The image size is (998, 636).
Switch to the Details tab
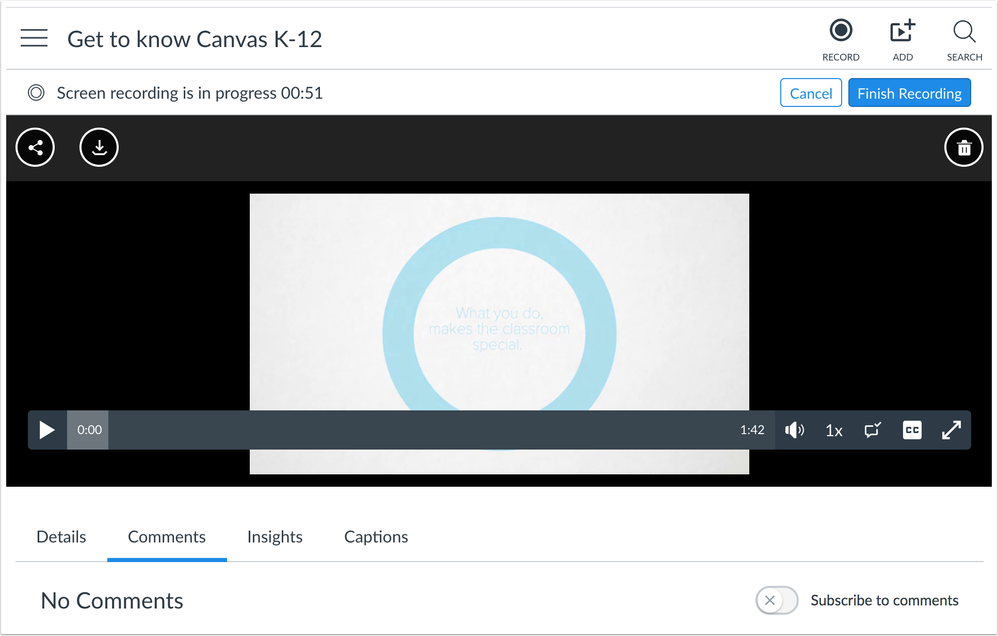(61, 537)
